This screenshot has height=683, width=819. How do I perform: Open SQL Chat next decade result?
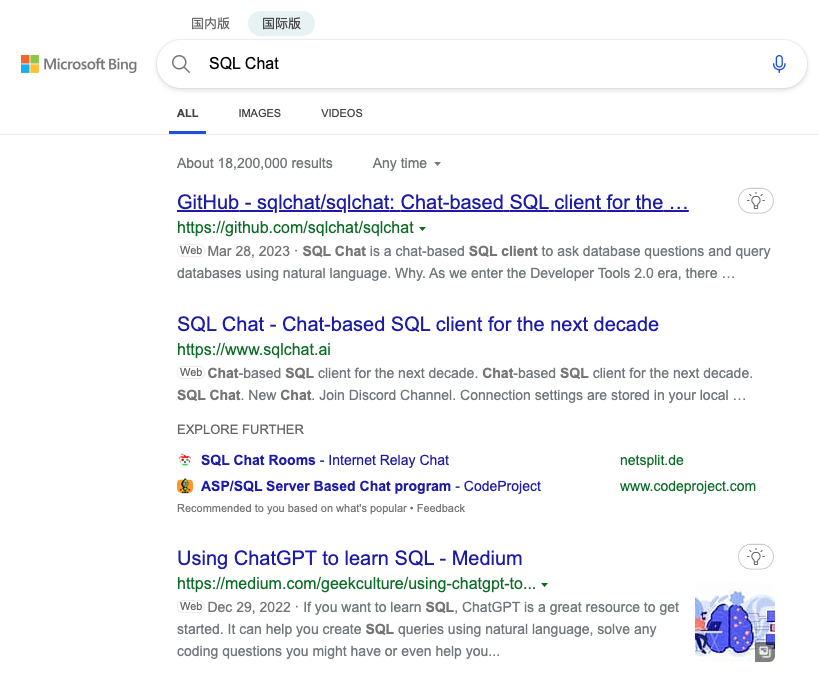[417, 324]
